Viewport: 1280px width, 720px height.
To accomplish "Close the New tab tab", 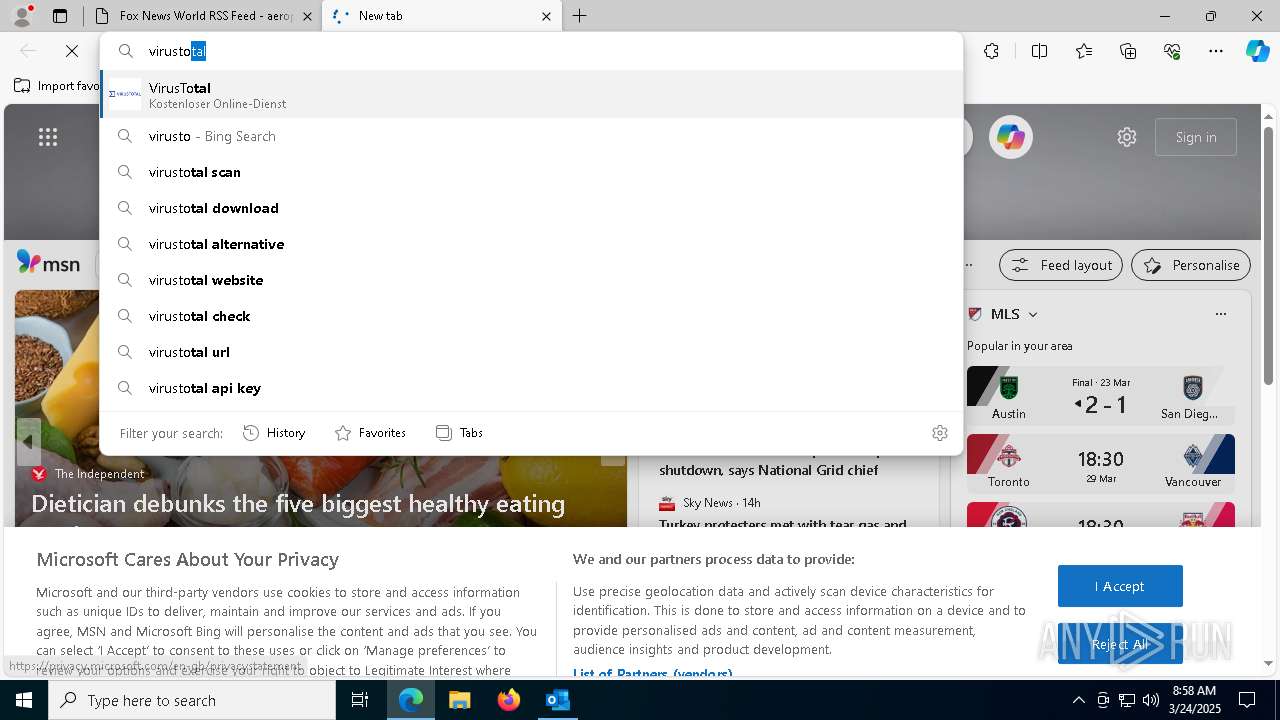I will click(546, 16).
